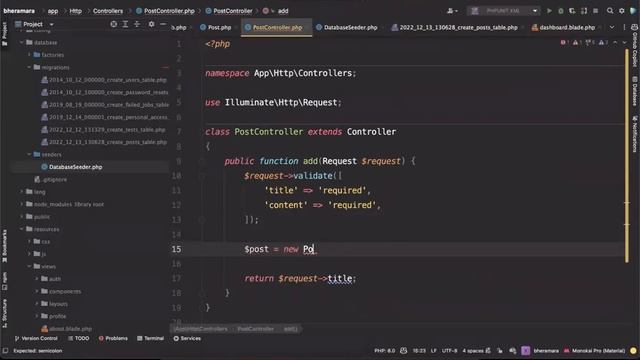Switch to the Post.php editor tab
640x360 pixels.
coord(216,27)
